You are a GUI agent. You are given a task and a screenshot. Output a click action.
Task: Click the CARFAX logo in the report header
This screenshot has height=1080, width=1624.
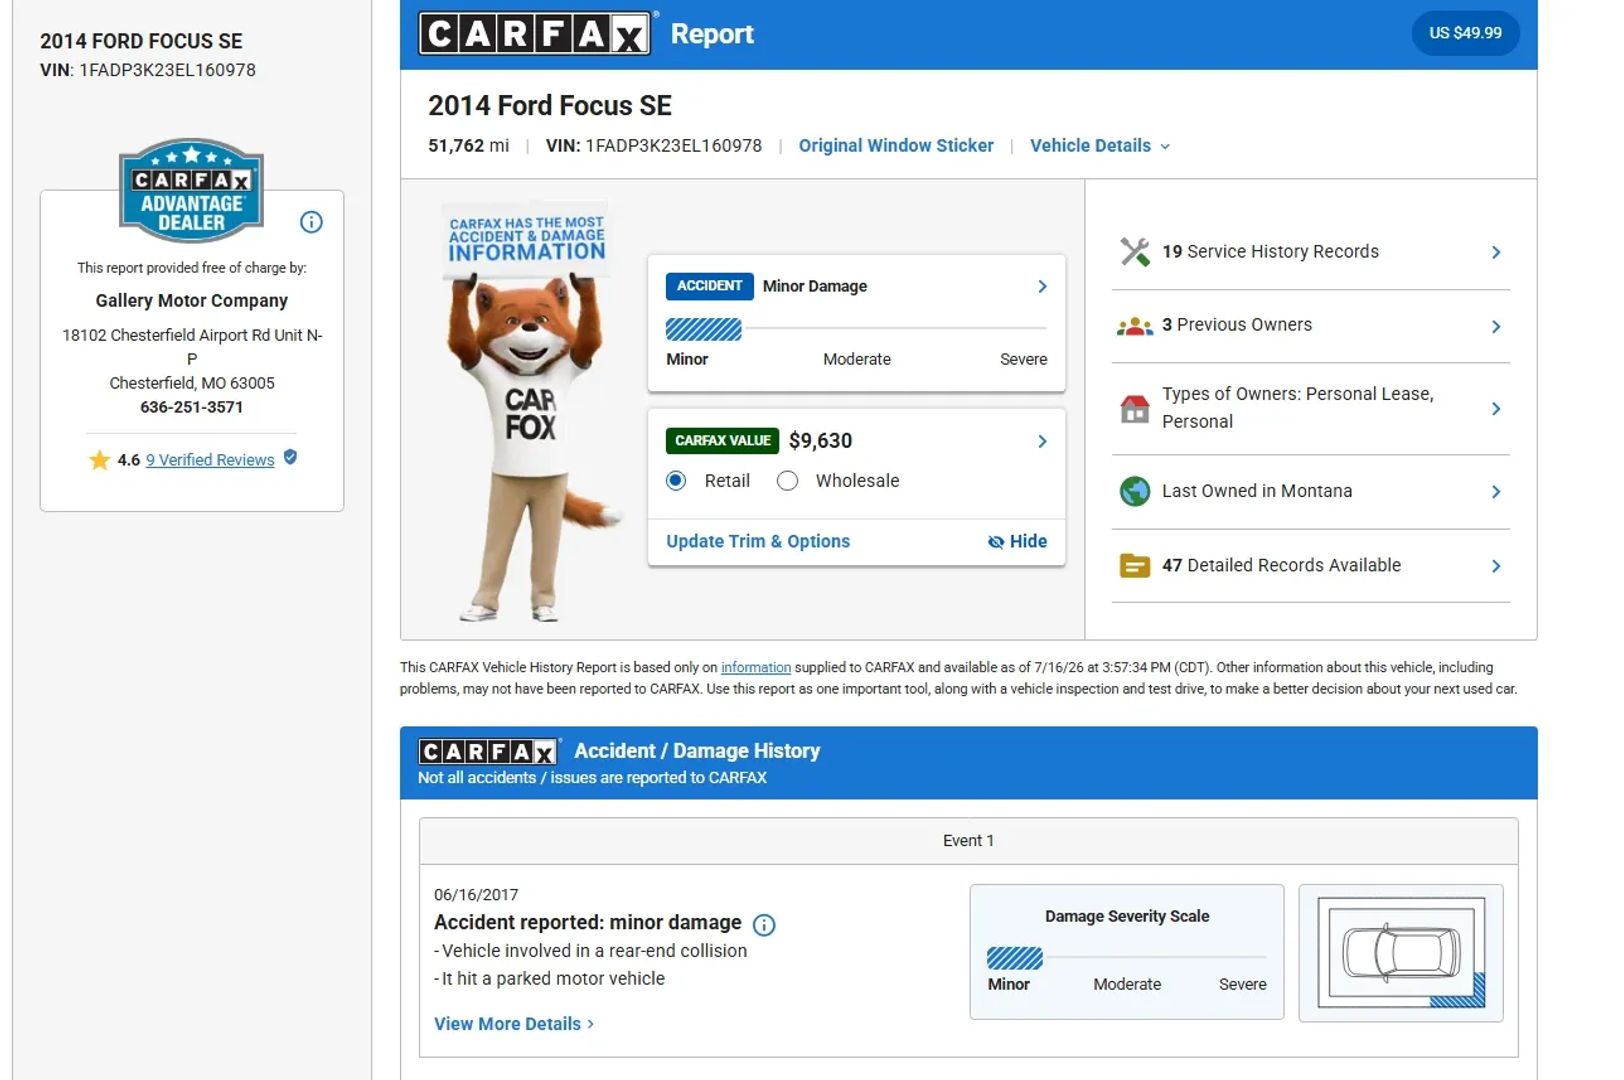[x=535, y=33]
